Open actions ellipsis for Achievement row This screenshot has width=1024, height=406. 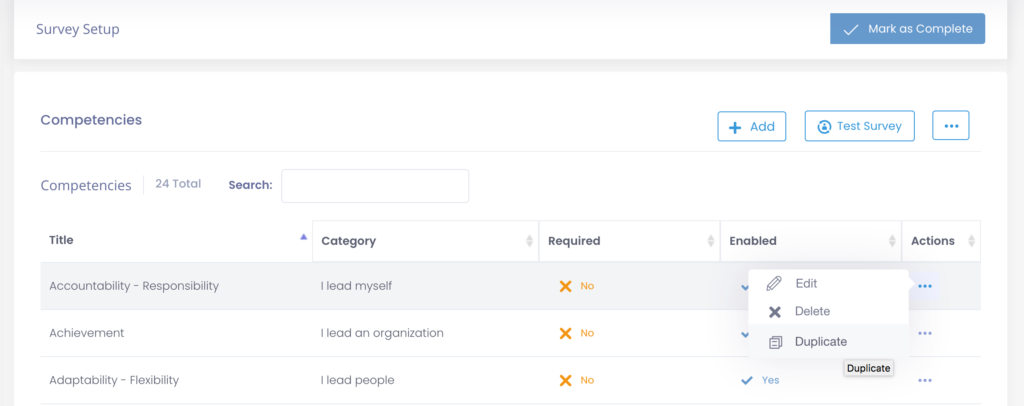tap(925, 333)
